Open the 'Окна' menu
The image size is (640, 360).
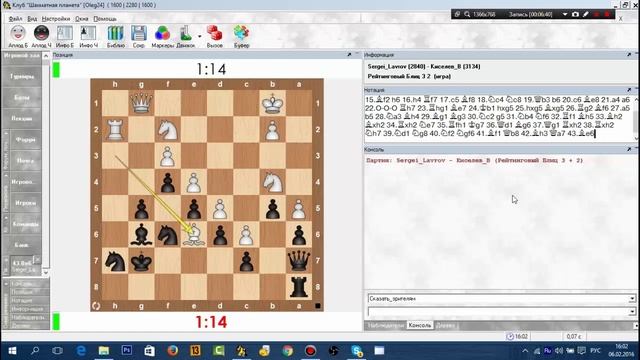[82, 19]
